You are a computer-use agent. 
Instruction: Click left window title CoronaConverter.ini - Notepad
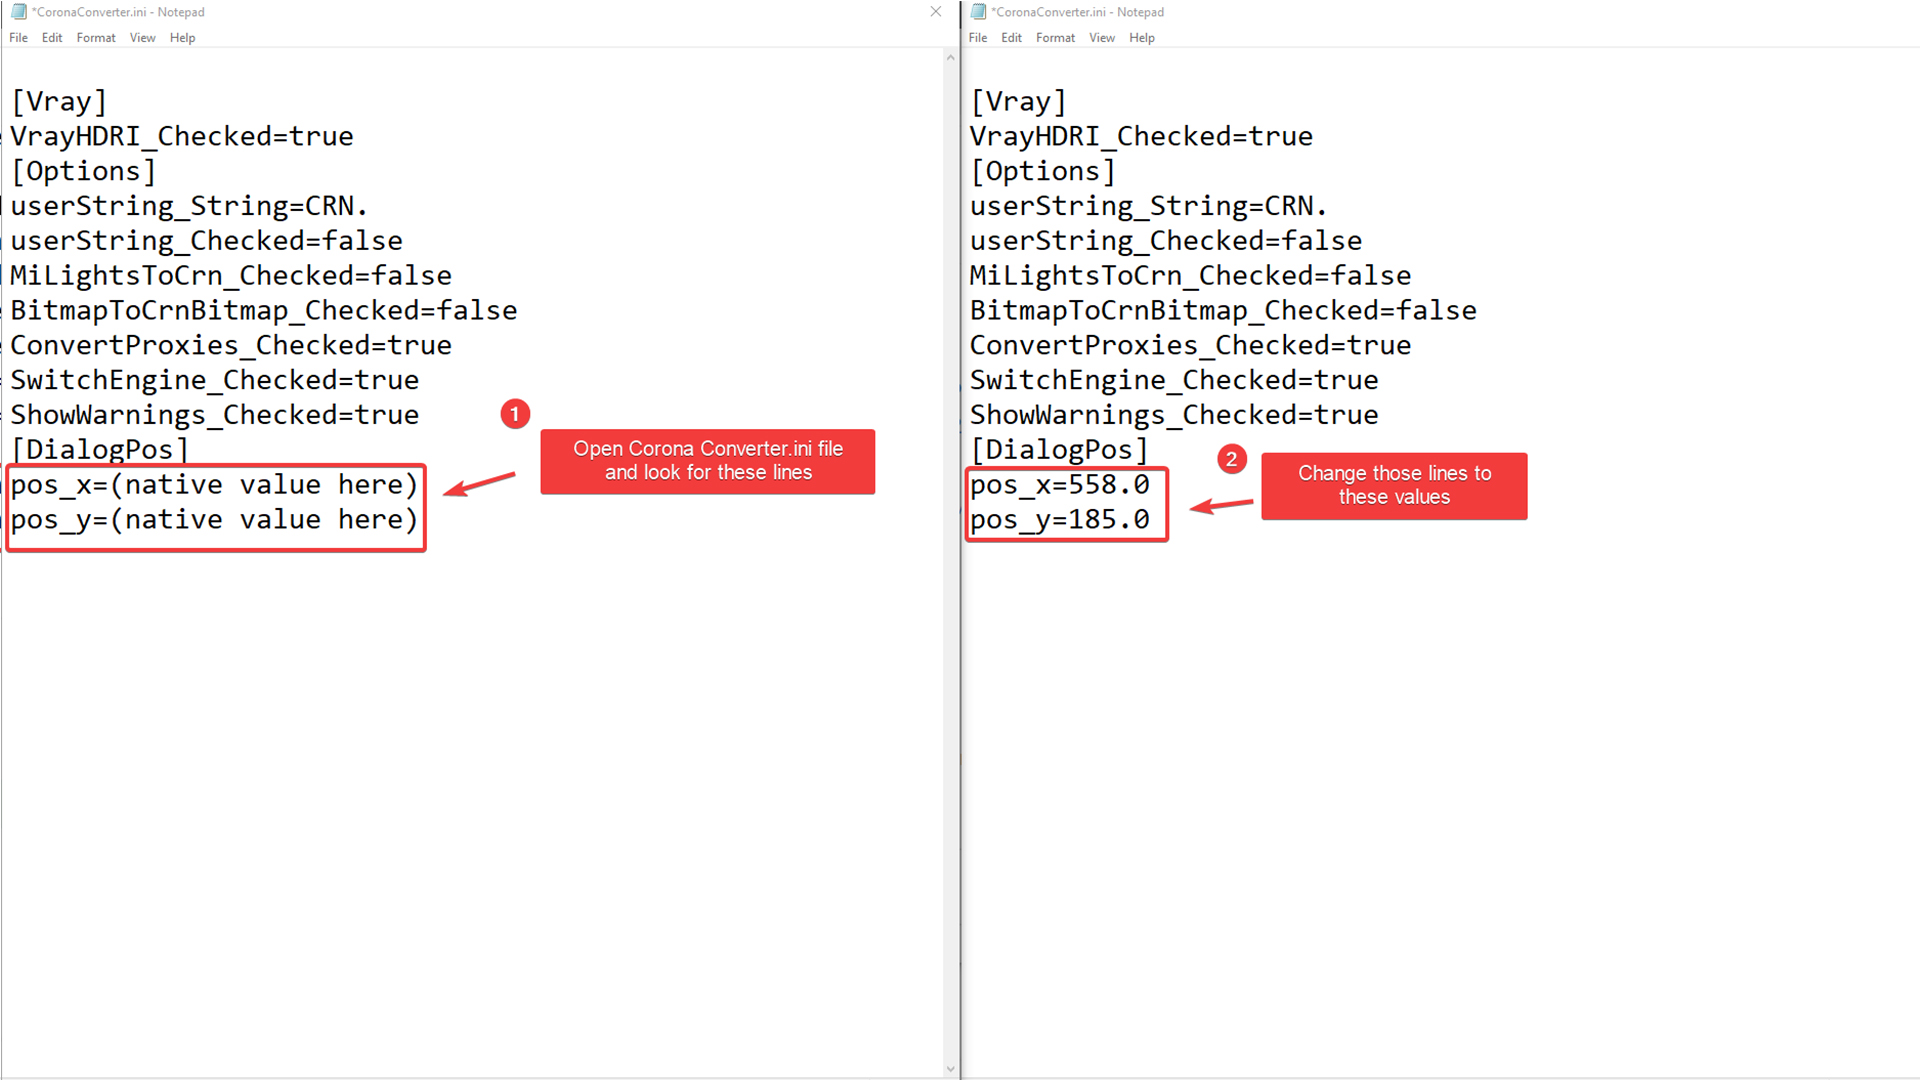118,12
